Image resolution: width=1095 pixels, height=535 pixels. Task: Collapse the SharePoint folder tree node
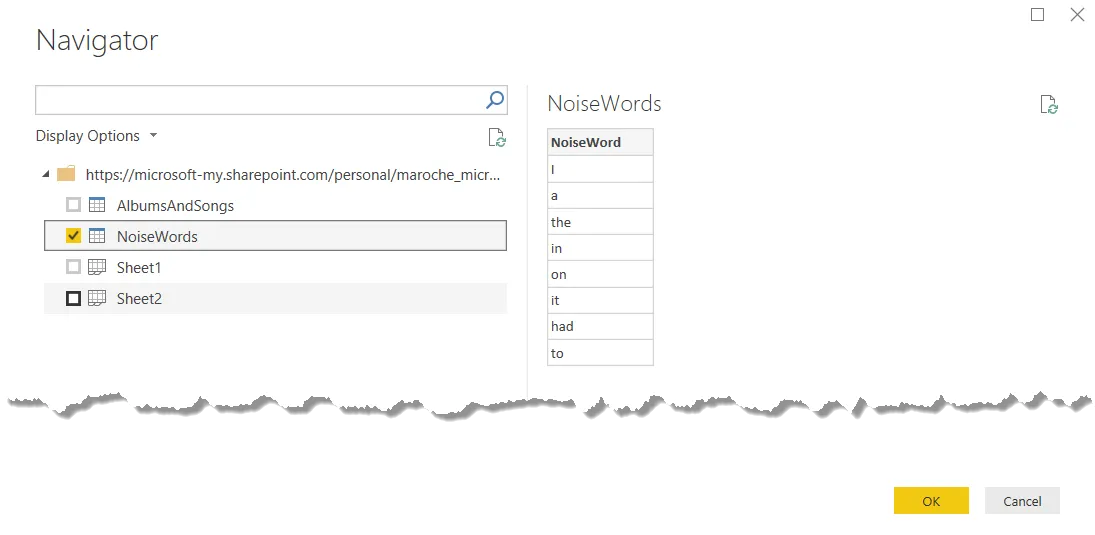click(46, 174)
